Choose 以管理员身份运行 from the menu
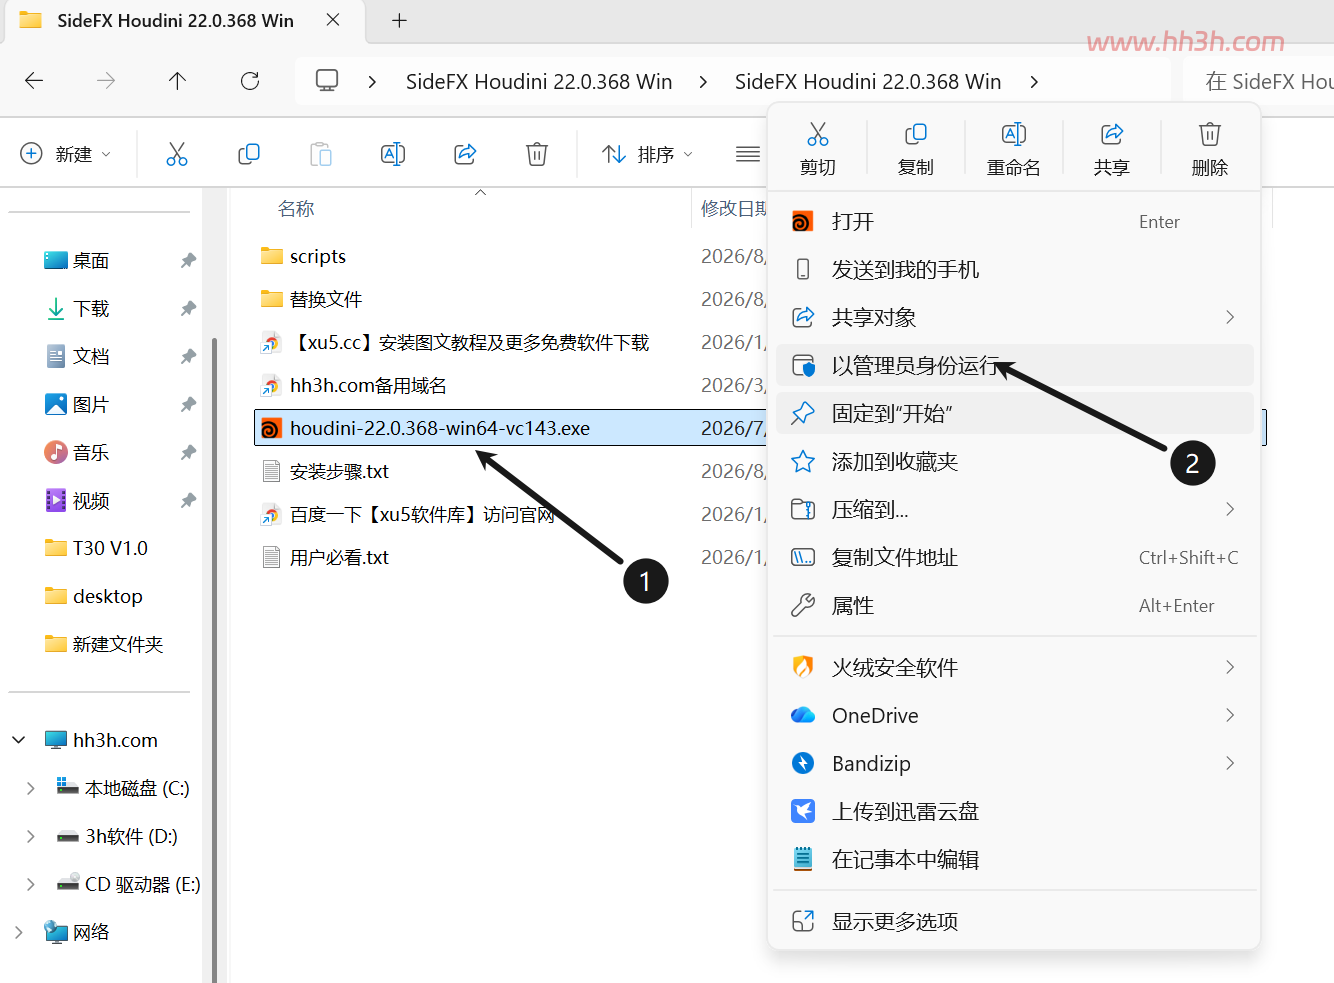This screenshot has width=1334, height=983. 1014,365
